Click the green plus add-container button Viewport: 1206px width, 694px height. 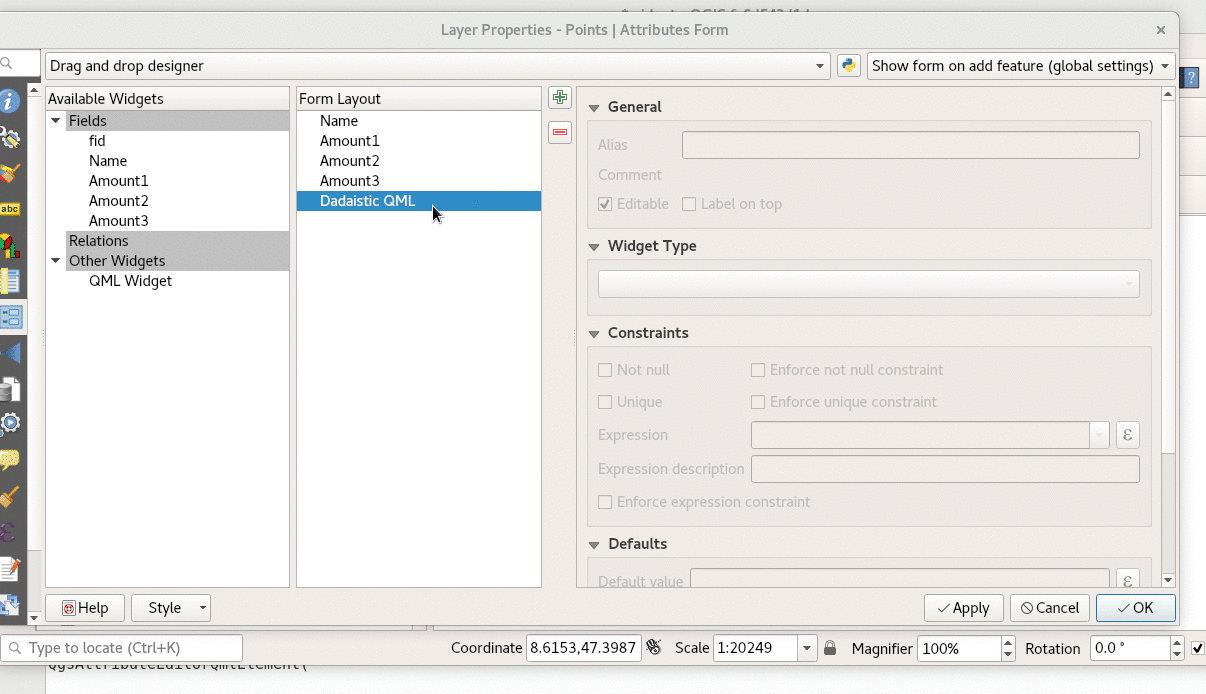pyautogui.click(x=560, y=98)
